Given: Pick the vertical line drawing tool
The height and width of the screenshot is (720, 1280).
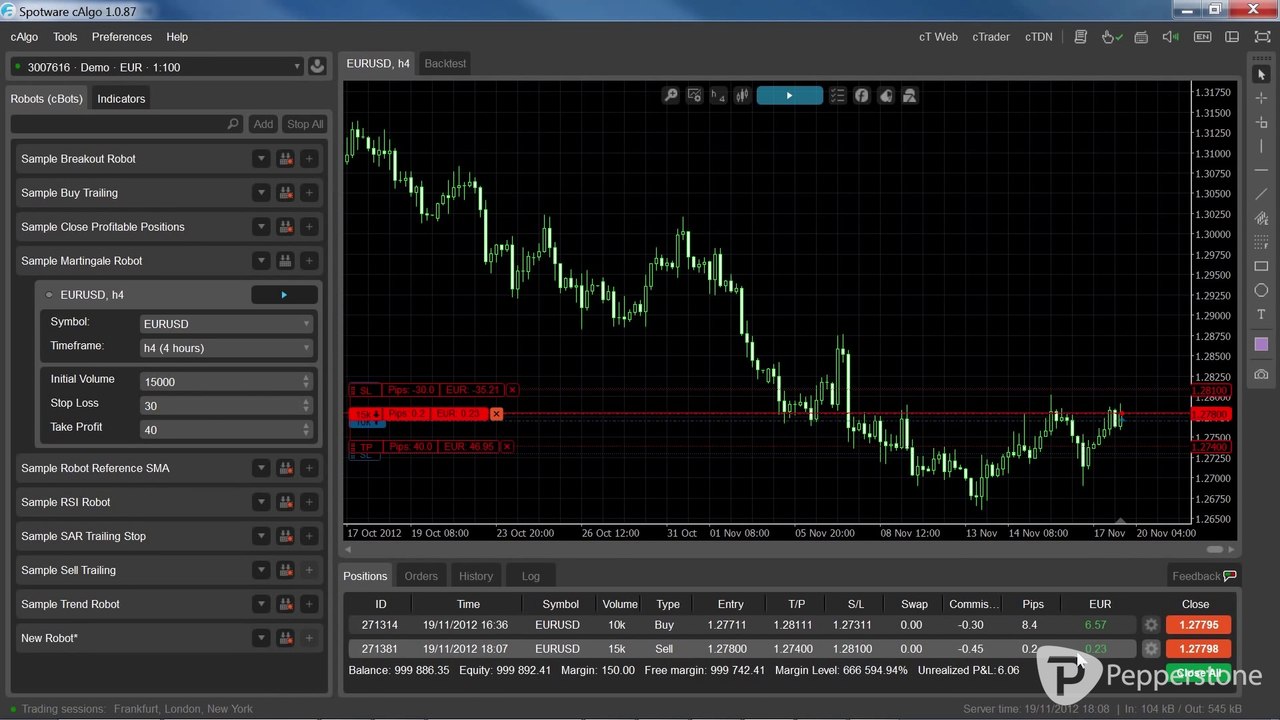Looking at the screenshot, I should (1261, 146).
